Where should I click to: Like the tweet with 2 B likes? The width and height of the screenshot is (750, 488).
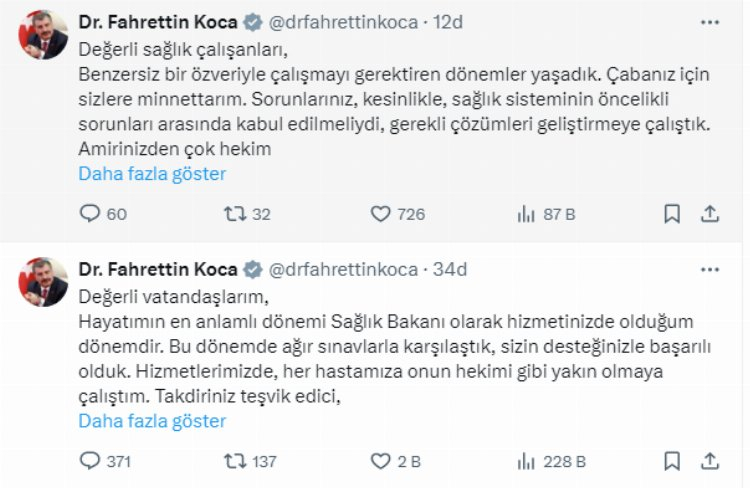380,461
